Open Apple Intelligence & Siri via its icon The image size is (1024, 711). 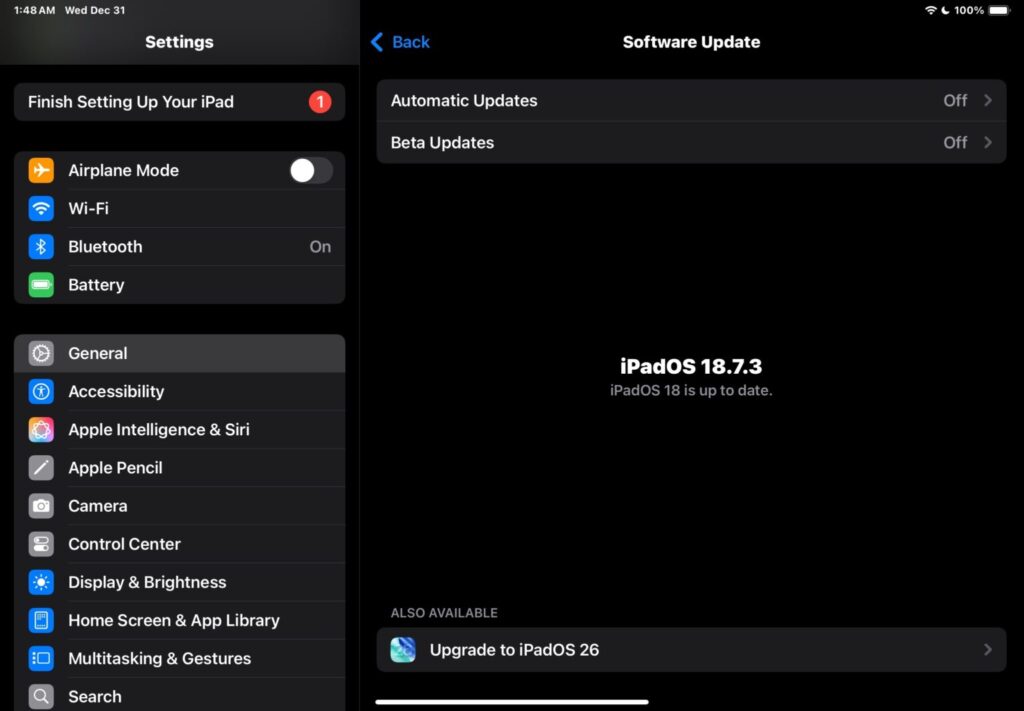(x=41, y=429)
